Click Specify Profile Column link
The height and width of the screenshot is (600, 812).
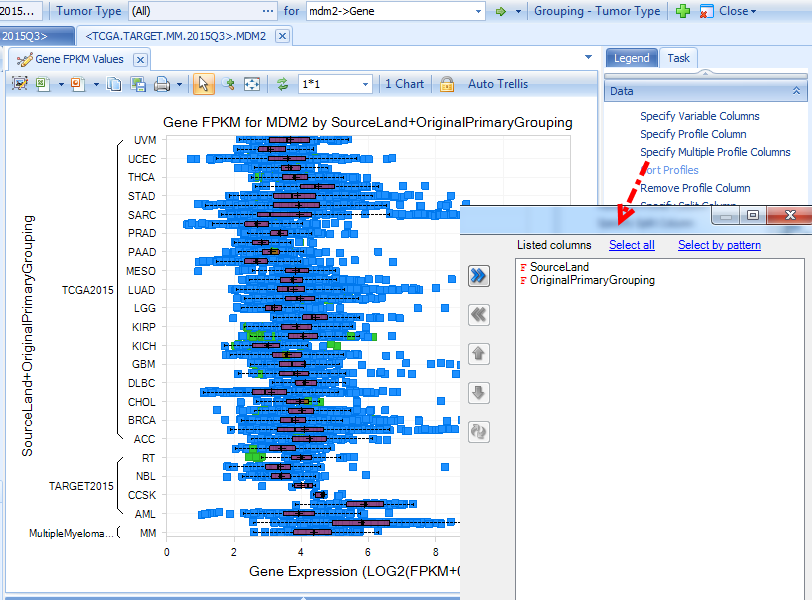693,134
